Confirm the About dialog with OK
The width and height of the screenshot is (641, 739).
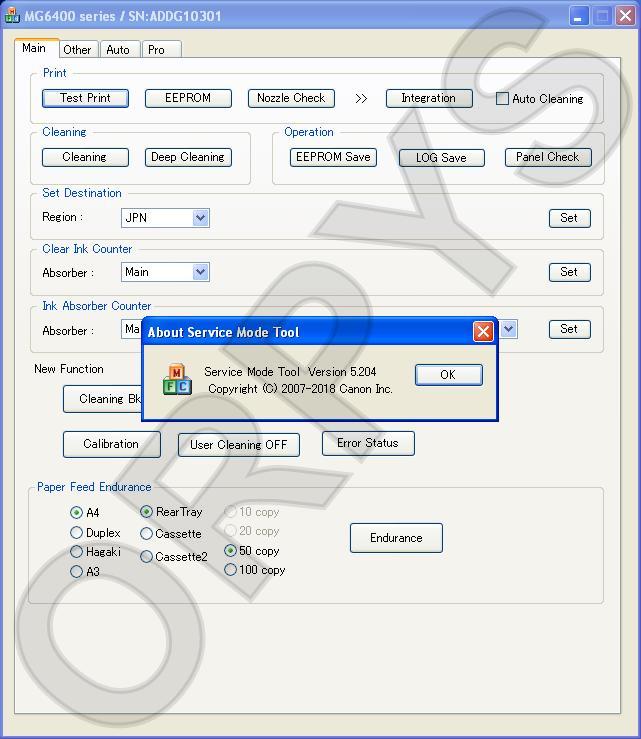click(448, 375)
